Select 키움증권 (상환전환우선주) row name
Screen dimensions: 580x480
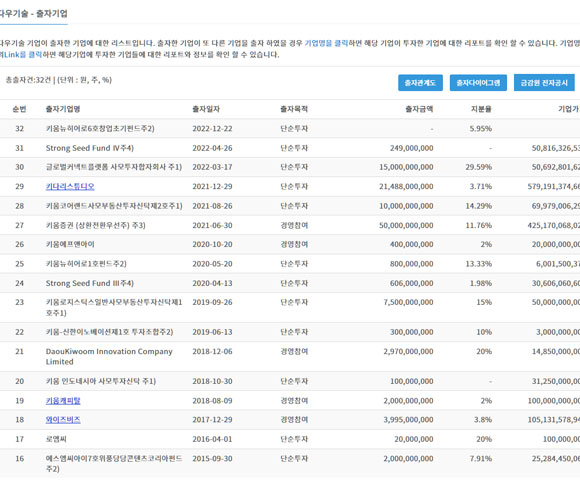coord(95,225)
